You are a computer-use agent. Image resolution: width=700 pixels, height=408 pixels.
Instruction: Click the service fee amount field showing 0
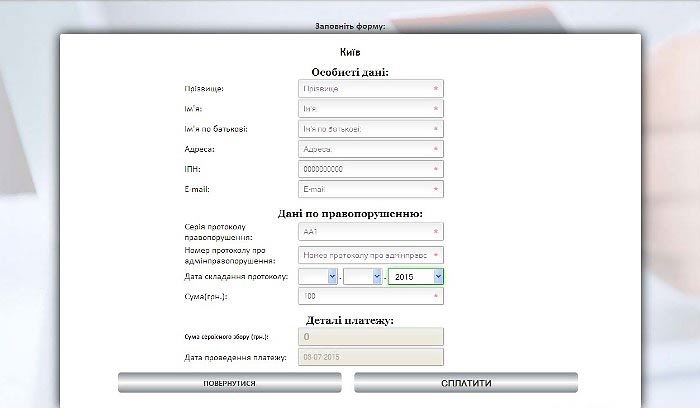[x=371, y=337]
